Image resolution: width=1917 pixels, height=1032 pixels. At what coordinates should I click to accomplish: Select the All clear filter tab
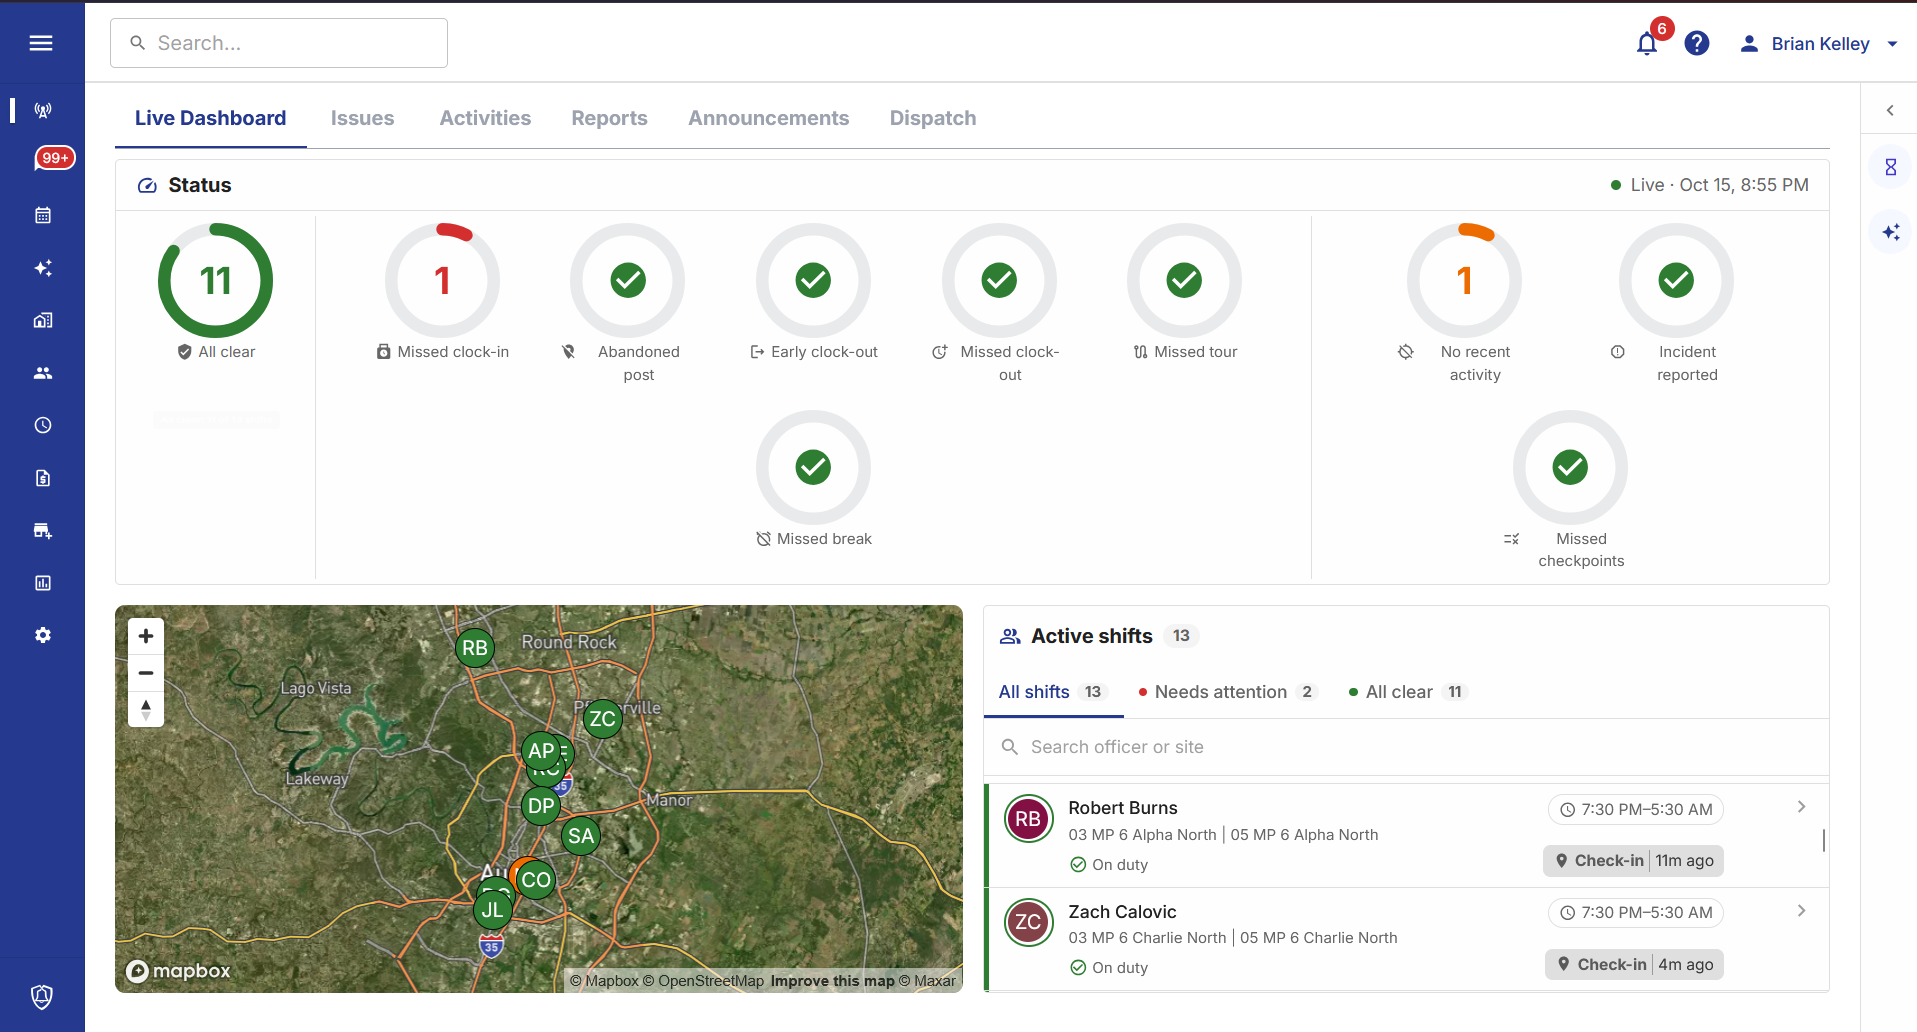coord(1408,692)
